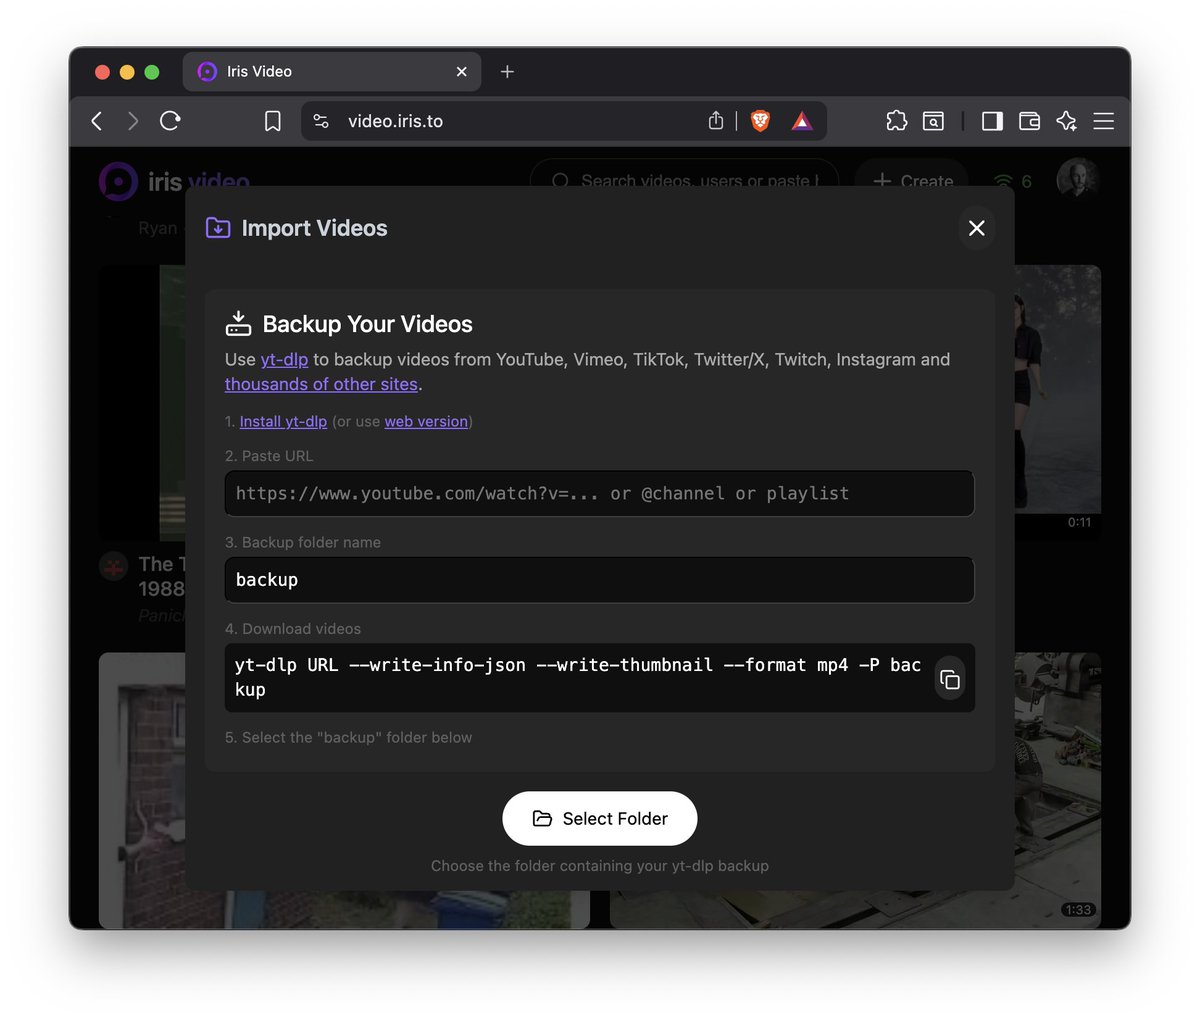Open the tab search icon in toolbar

[933, 121]
